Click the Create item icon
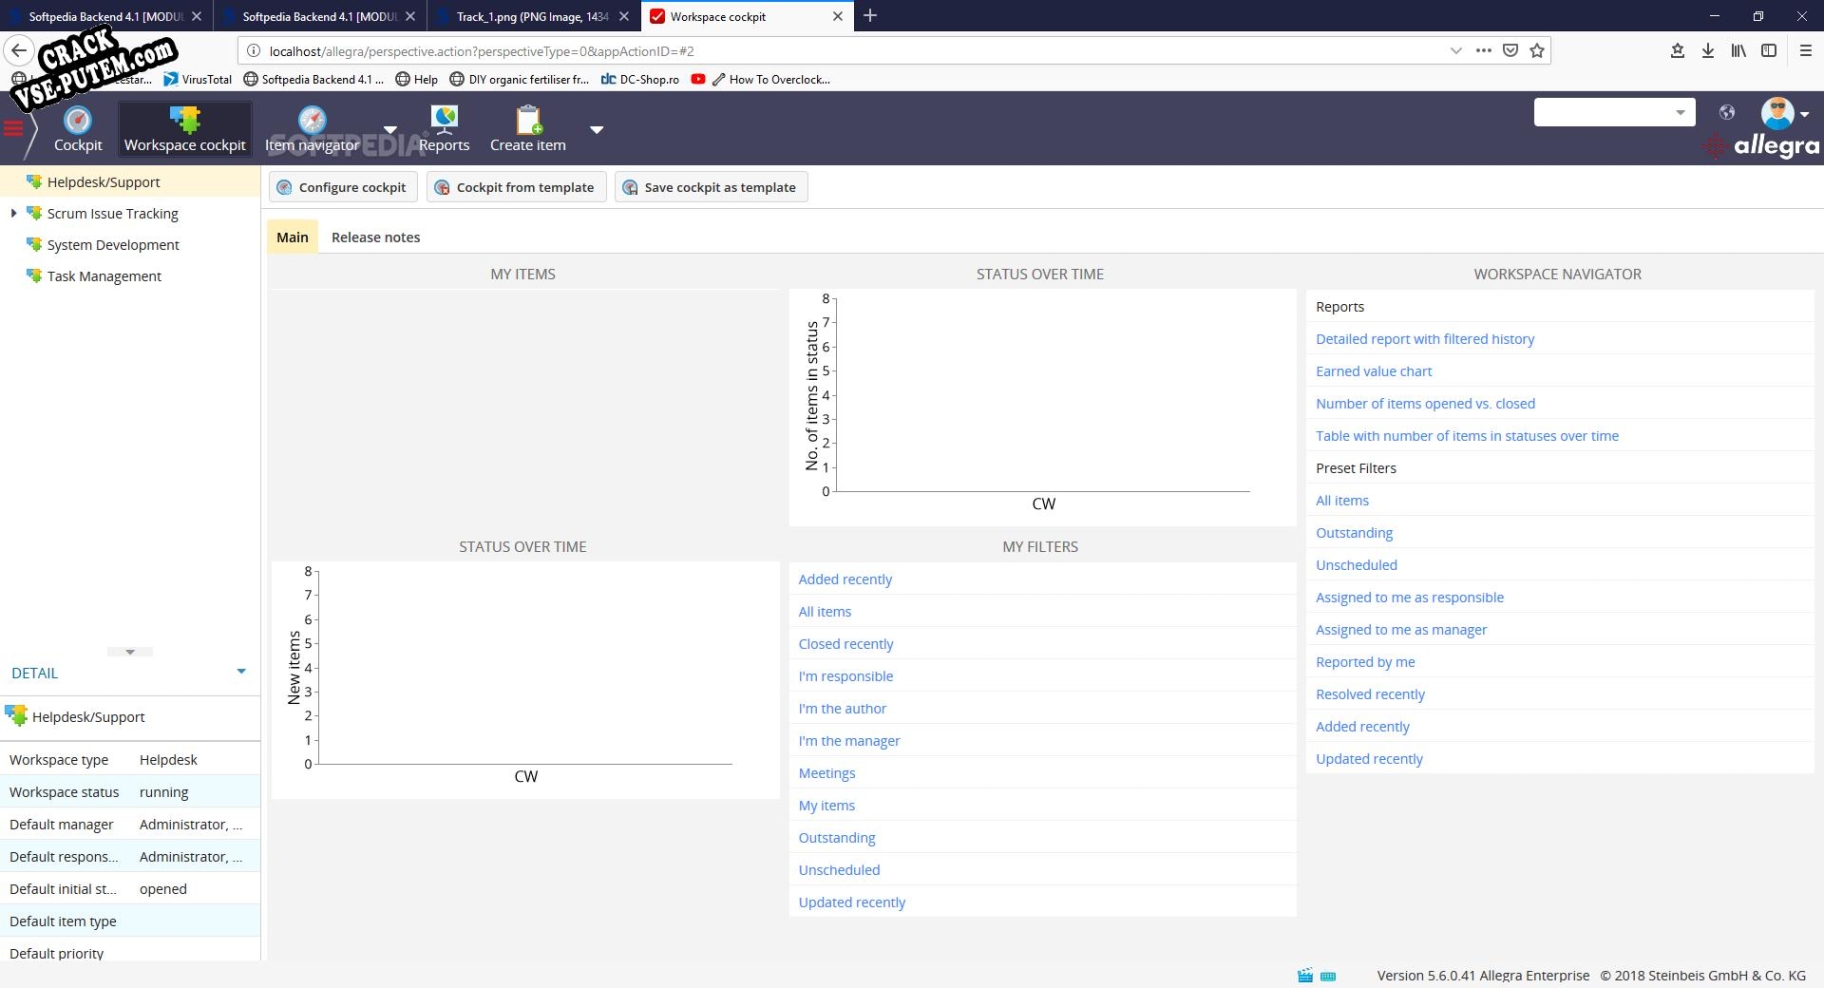Image resolution: width=1824 pixels, height=988 pixels. (528, 120)
